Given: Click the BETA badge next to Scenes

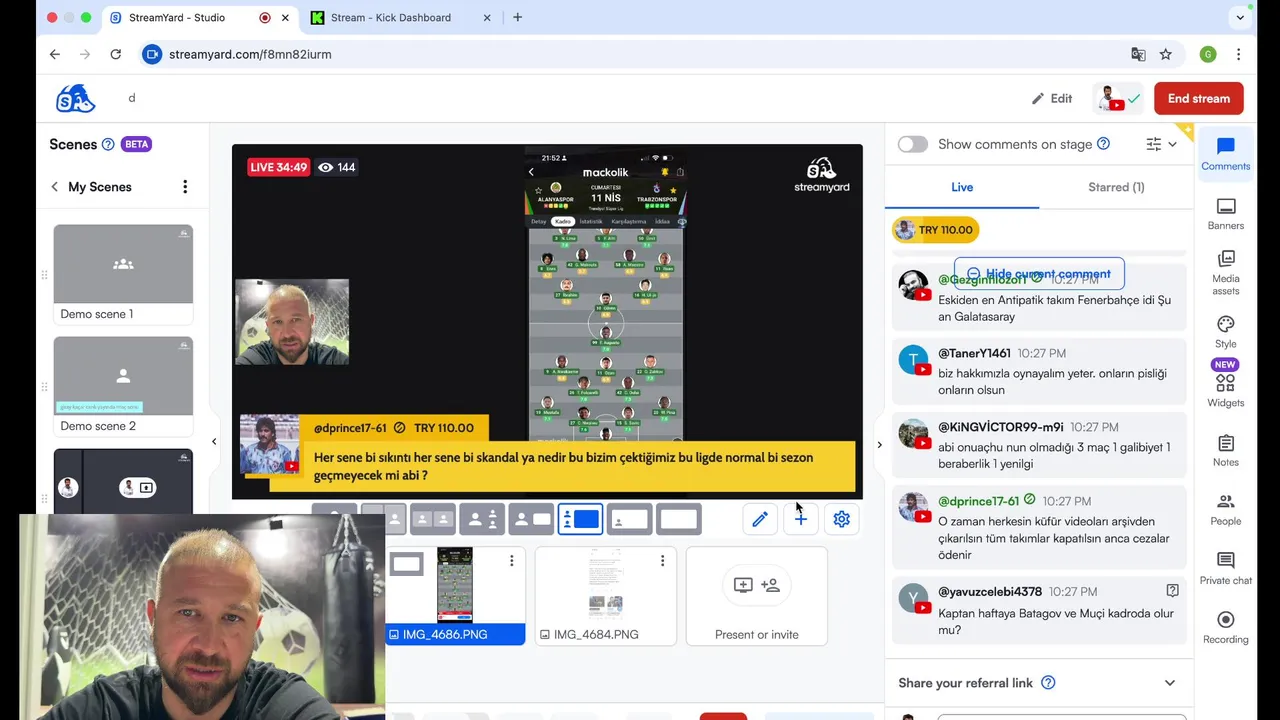Looking at the screenshot, I should 137,144.
